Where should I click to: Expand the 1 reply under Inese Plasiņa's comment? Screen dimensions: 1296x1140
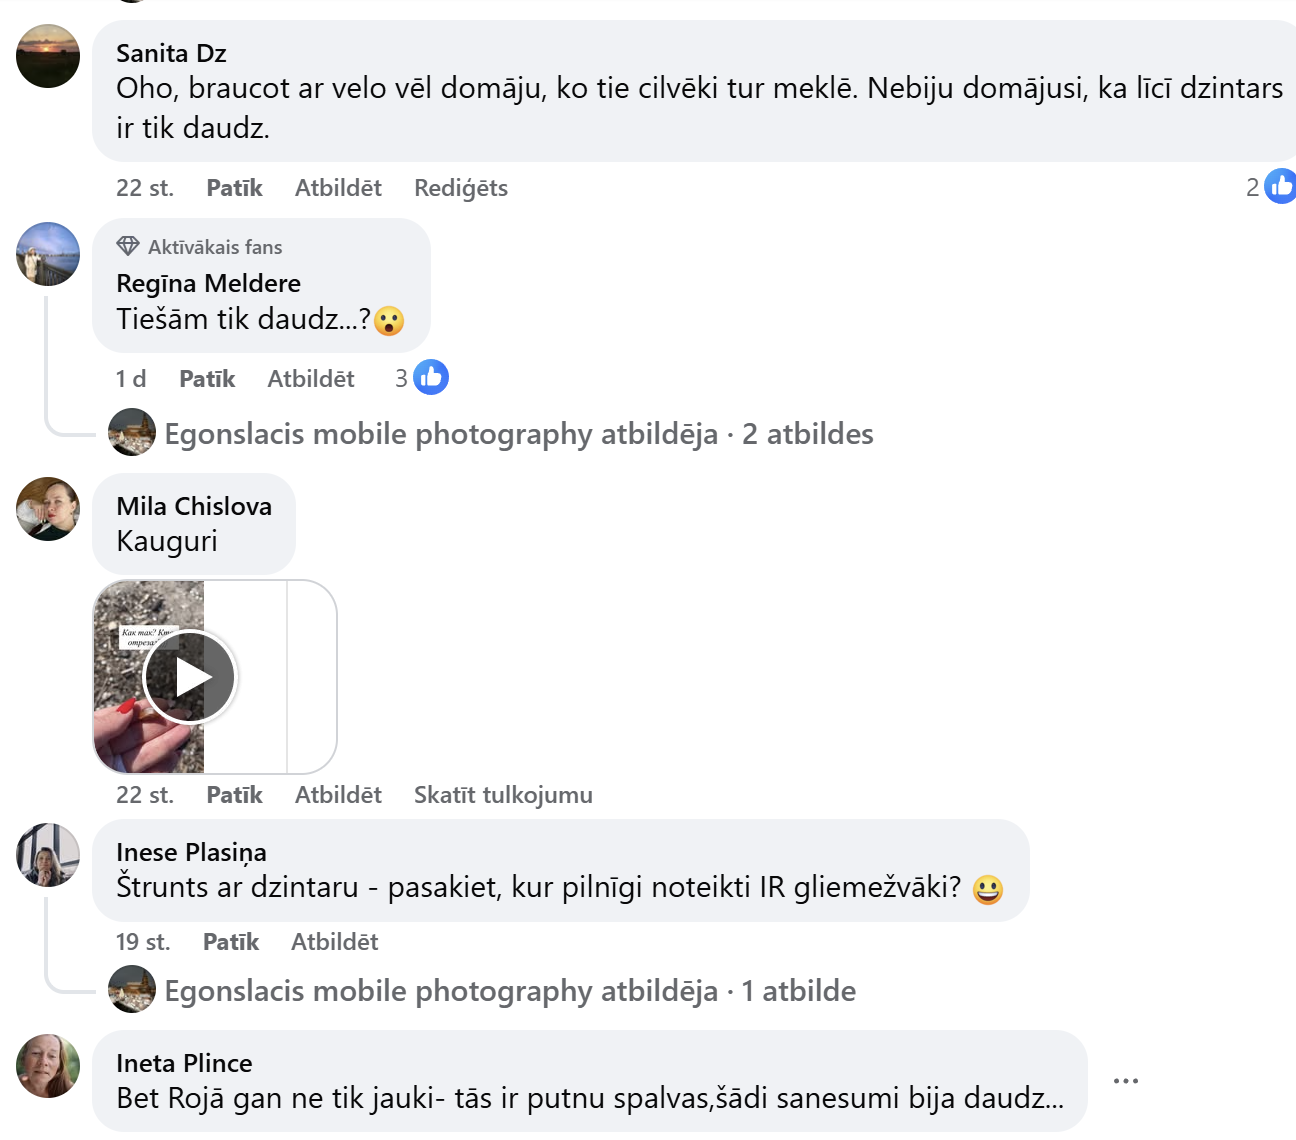tap(510, 991)
